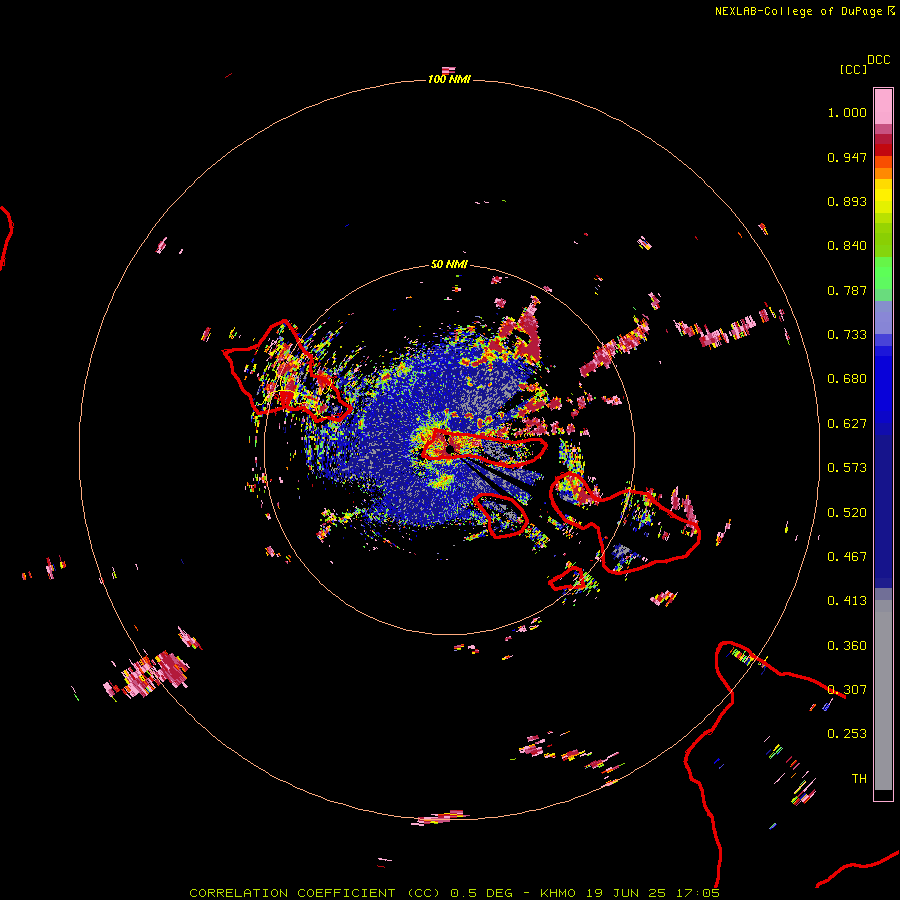This screenshot has height=900, width=900.
Task: Click the 0.253 legend value
Action: tap(847, 734)
